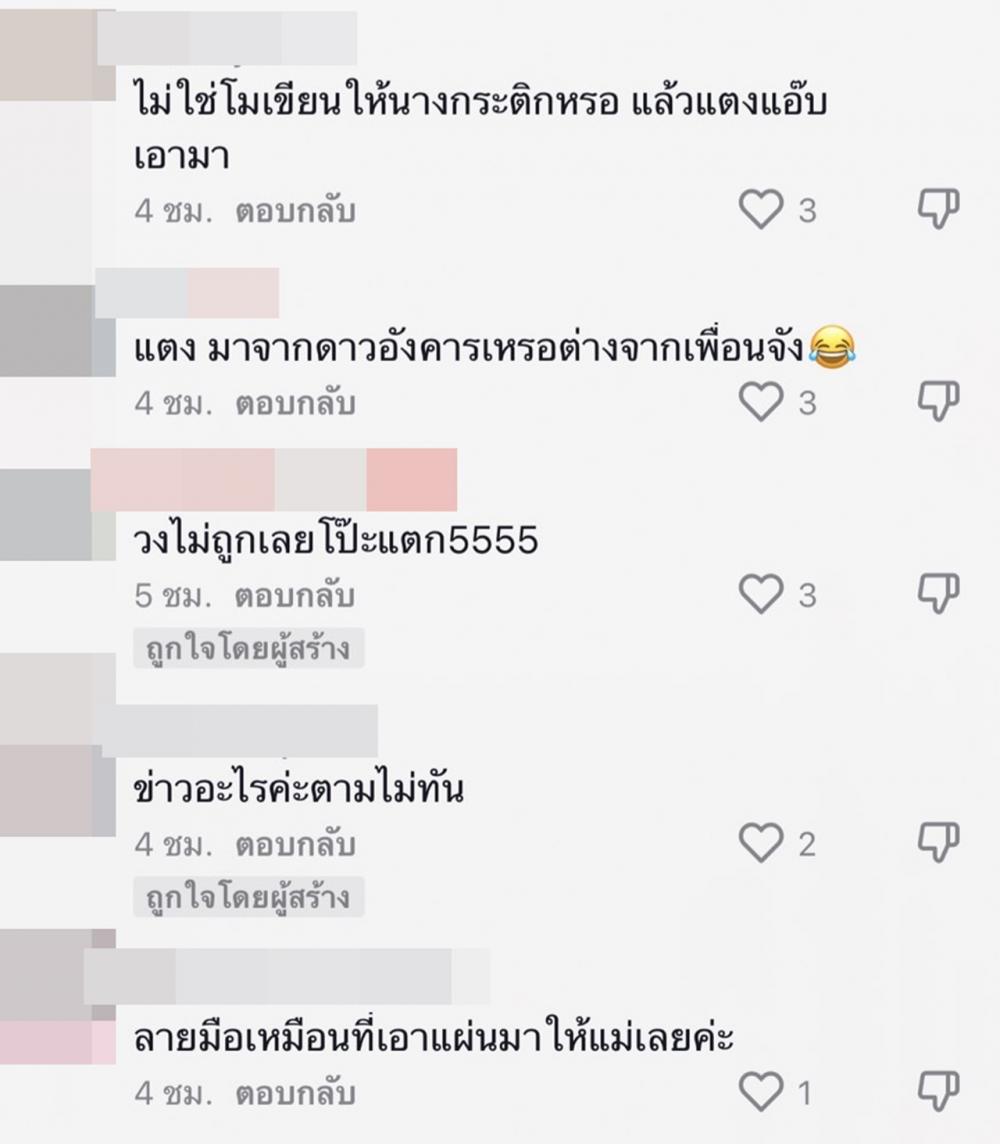Like the วงไม่ถูกเลย โป๊ะแตก5555 comment
The width and height of the screenshot is (1000, 1144).
coord(761,593)
